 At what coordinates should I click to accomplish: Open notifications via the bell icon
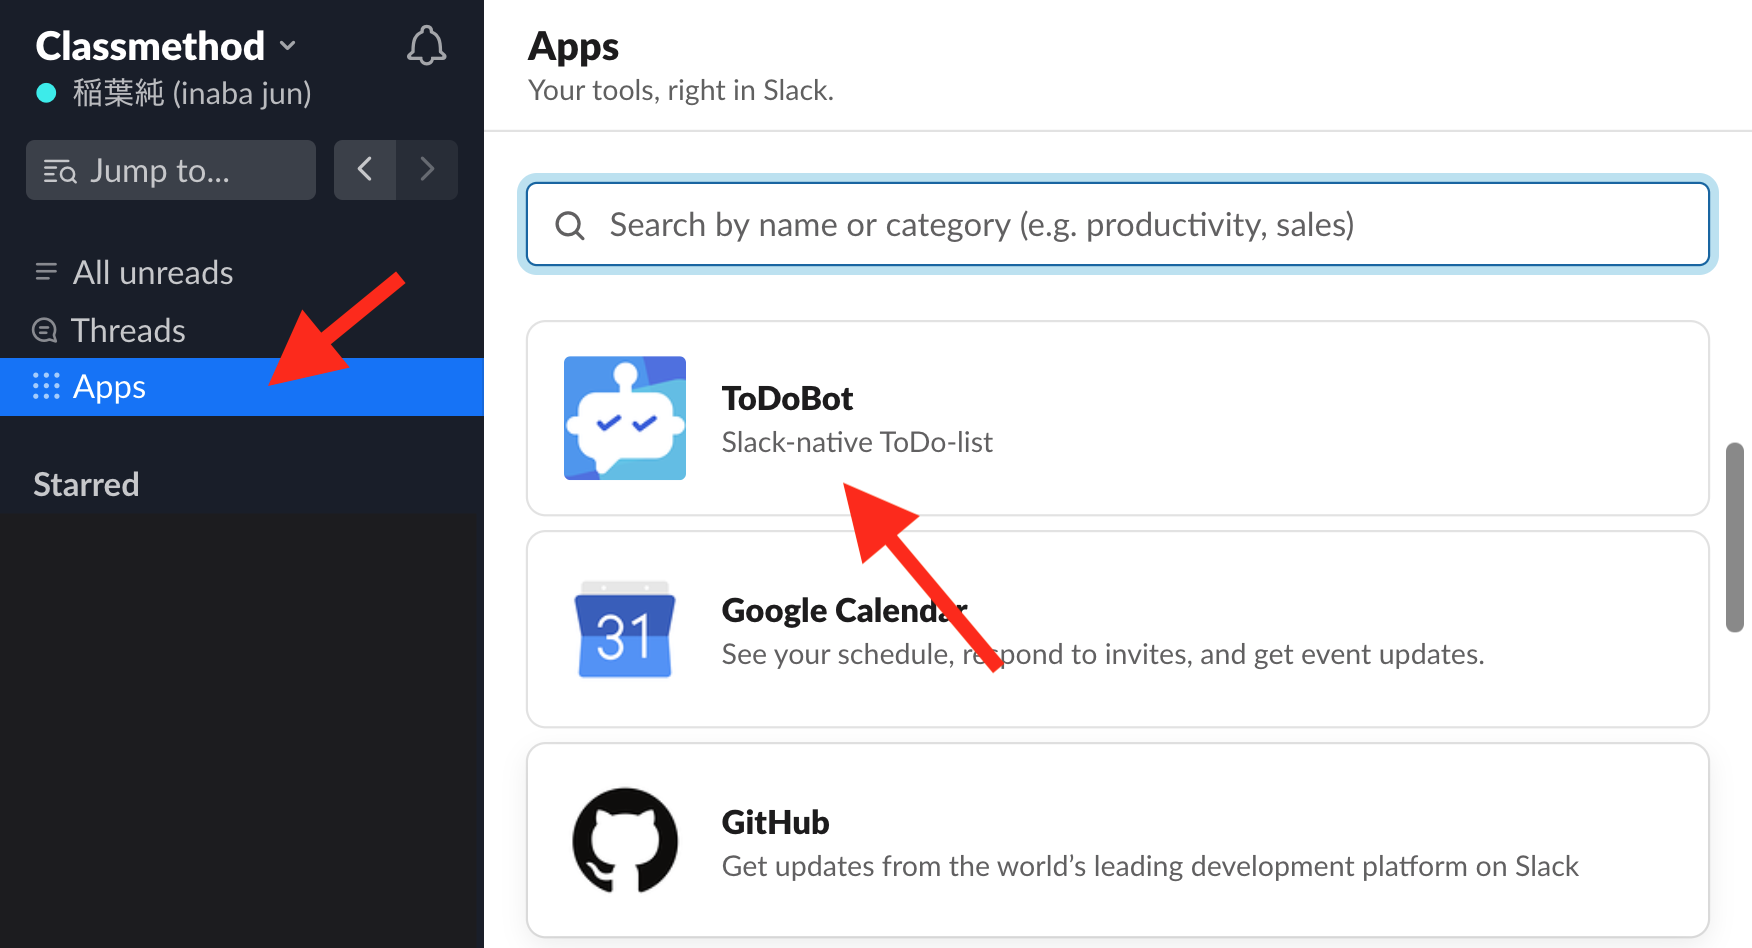[x=426, y=45]
